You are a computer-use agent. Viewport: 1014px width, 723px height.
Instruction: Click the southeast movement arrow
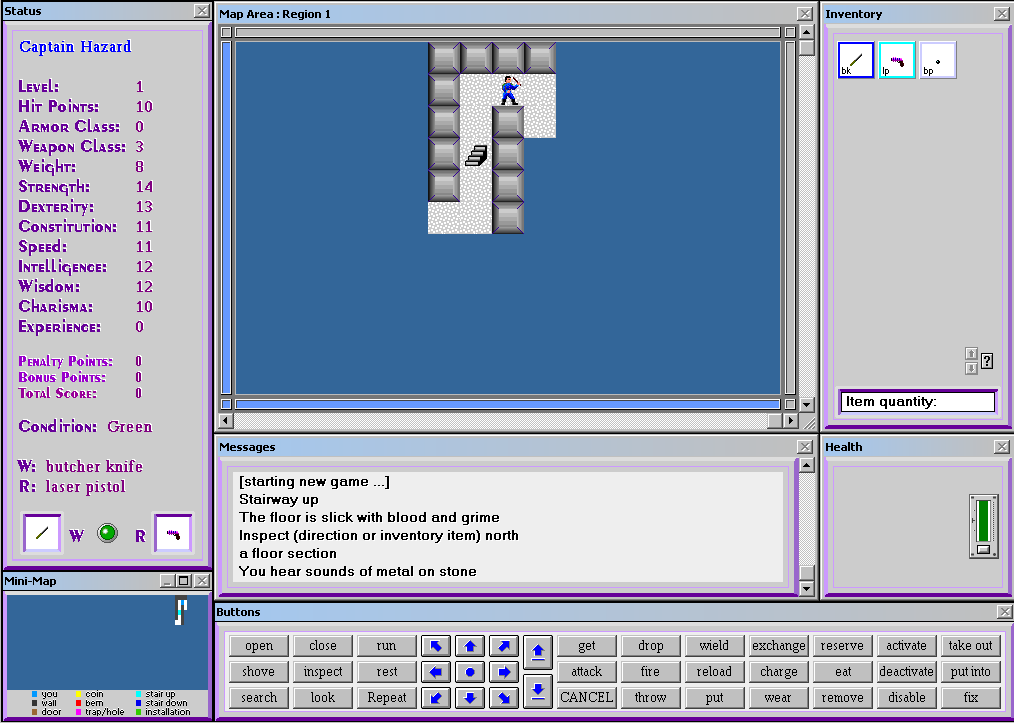(x=504, y=698)
